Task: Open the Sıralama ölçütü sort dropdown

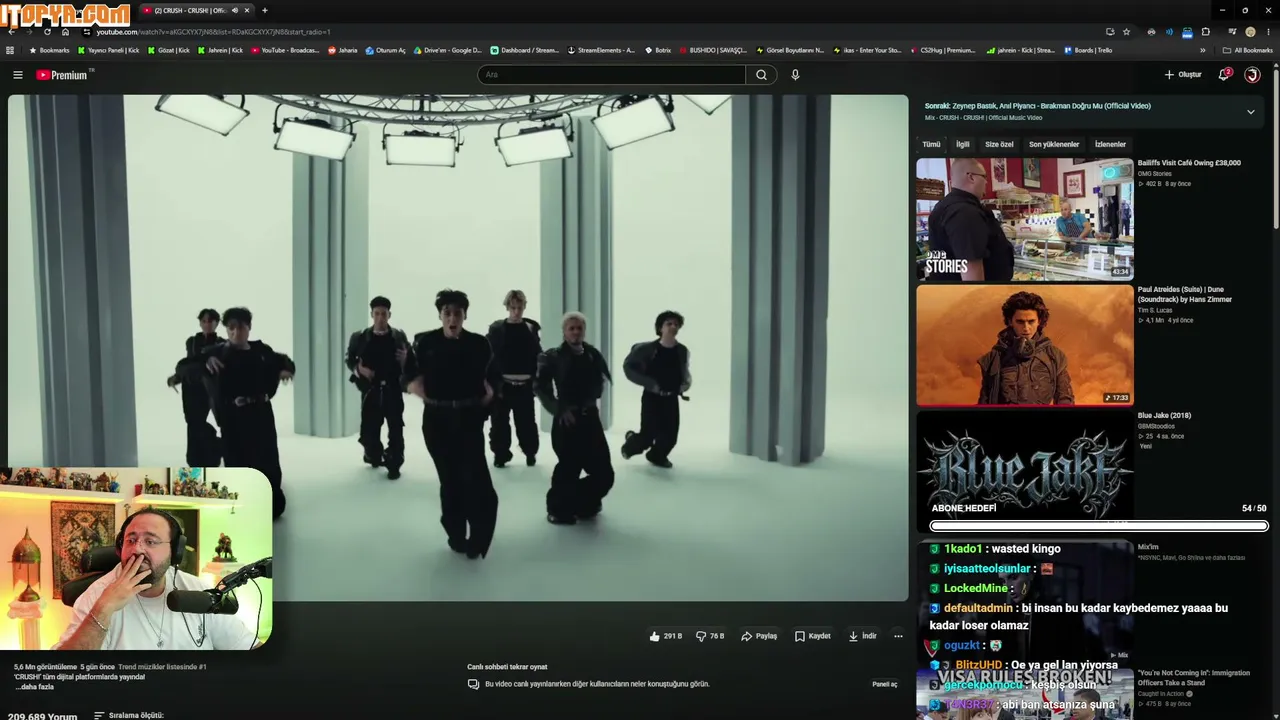Action: [x=129, y=716]
